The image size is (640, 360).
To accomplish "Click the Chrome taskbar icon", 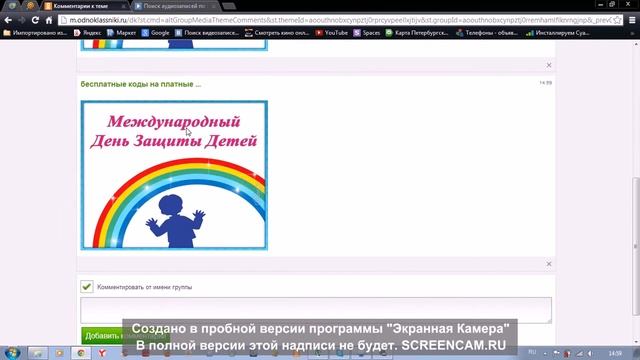I will tap(81, 353).
